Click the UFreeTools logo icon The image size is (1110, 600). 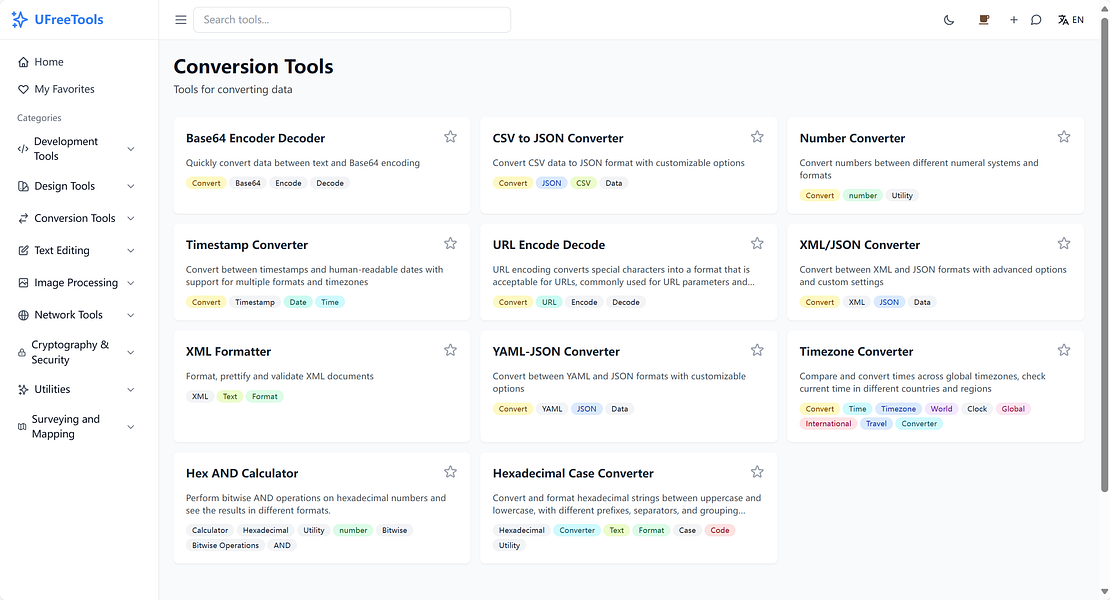click(x=18, y=18)
